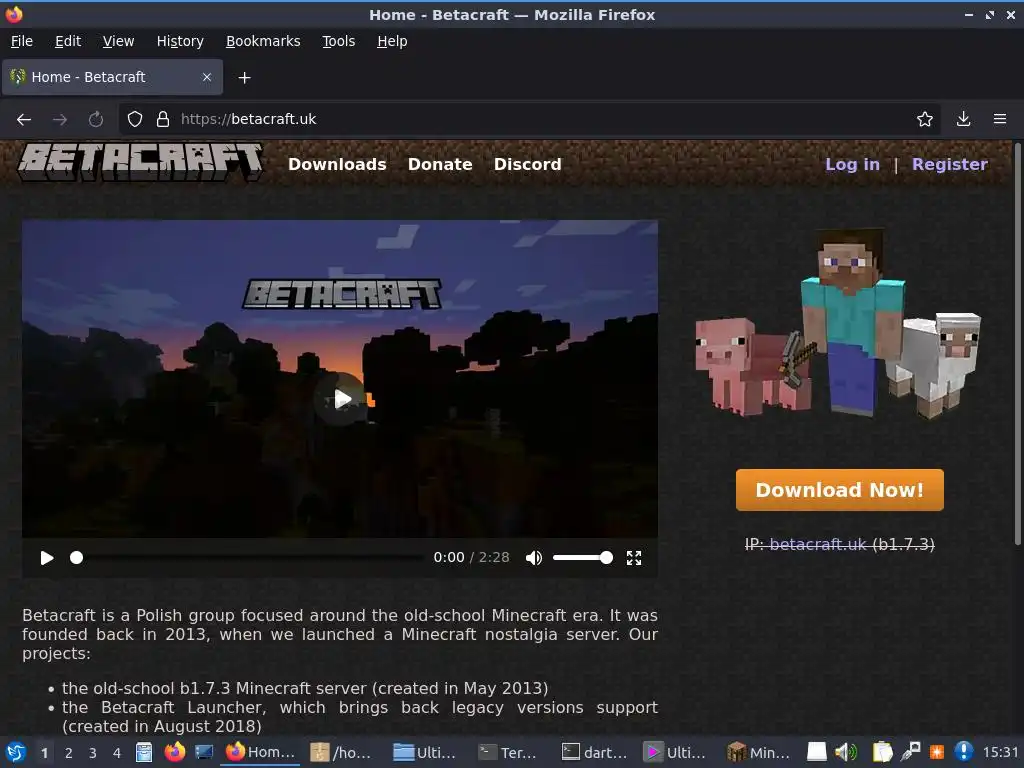Switch to workspace 4
Viewport: 1024px width, 768px height.
pos(117,753)
